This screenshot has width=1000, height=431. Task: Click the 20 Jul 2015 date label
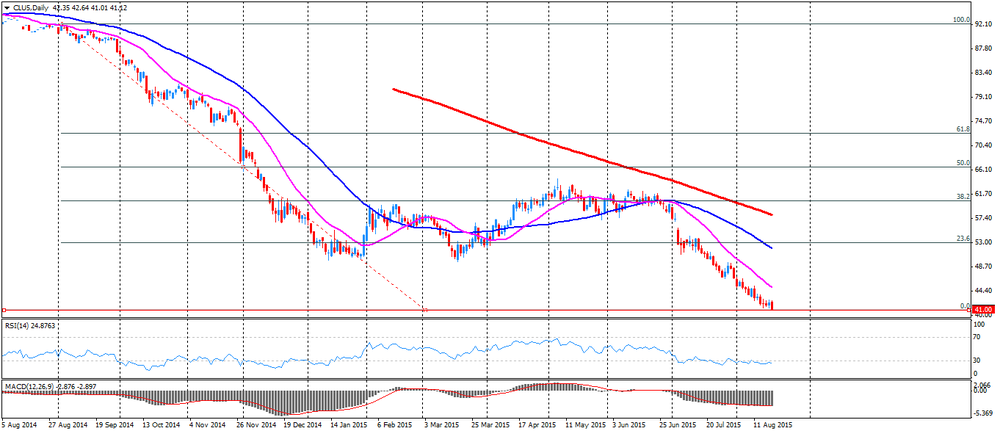[724, 423]
